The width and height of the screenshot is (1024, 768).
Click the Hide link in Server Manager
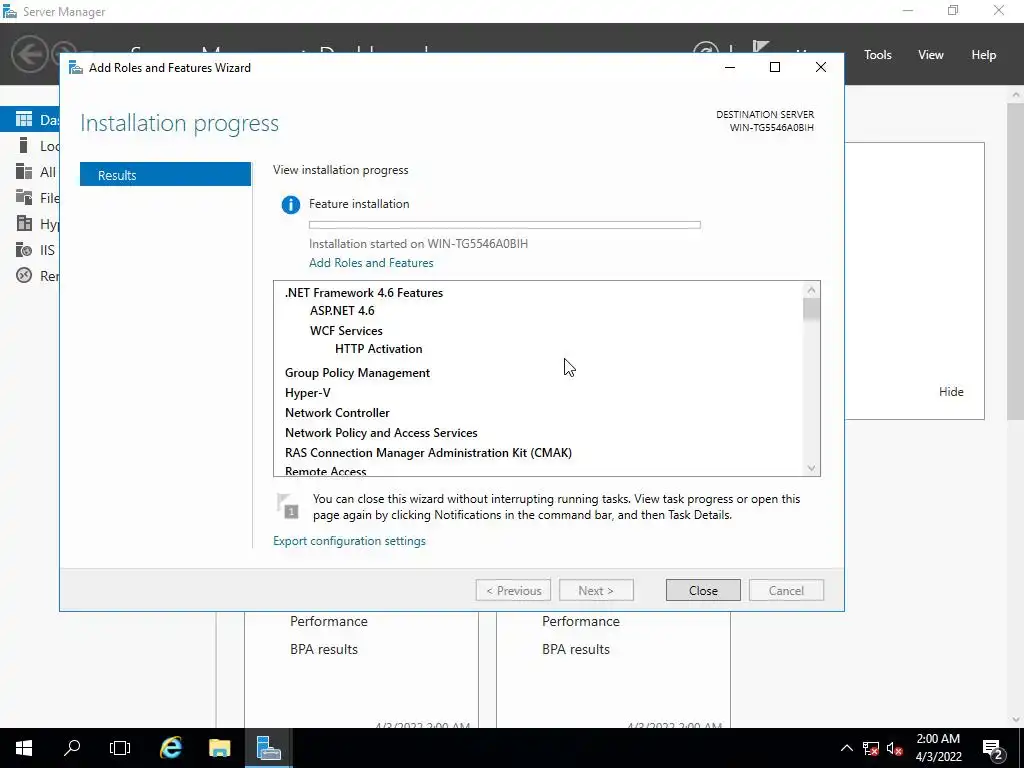click(x=951, y=392)
